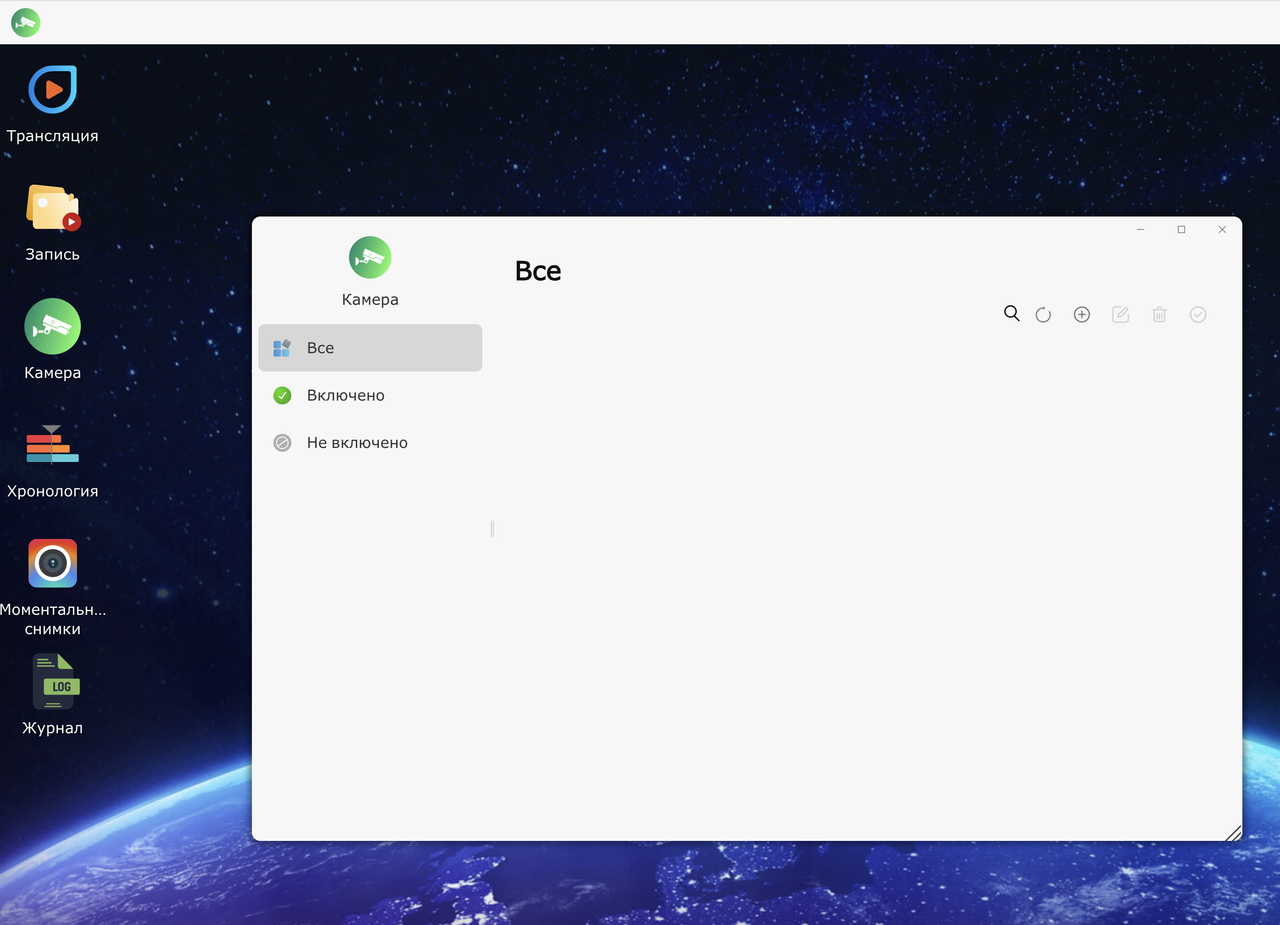This screenshot has height=925, width=1280.
Task: Open the Моментальные снимки desktop icon
Action: point(52,563)
